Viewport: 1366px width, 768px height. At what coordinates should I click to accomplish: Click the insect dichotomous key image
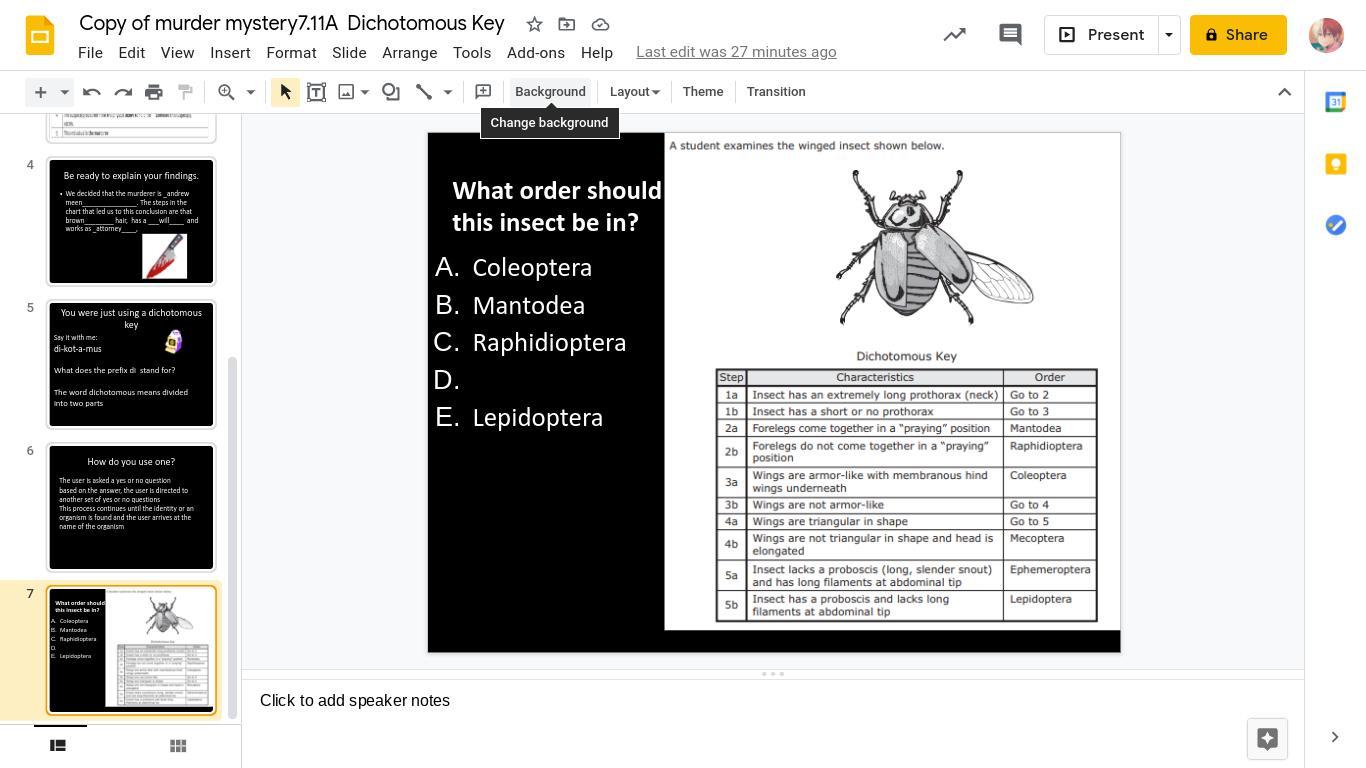click(x=892, y=381)
